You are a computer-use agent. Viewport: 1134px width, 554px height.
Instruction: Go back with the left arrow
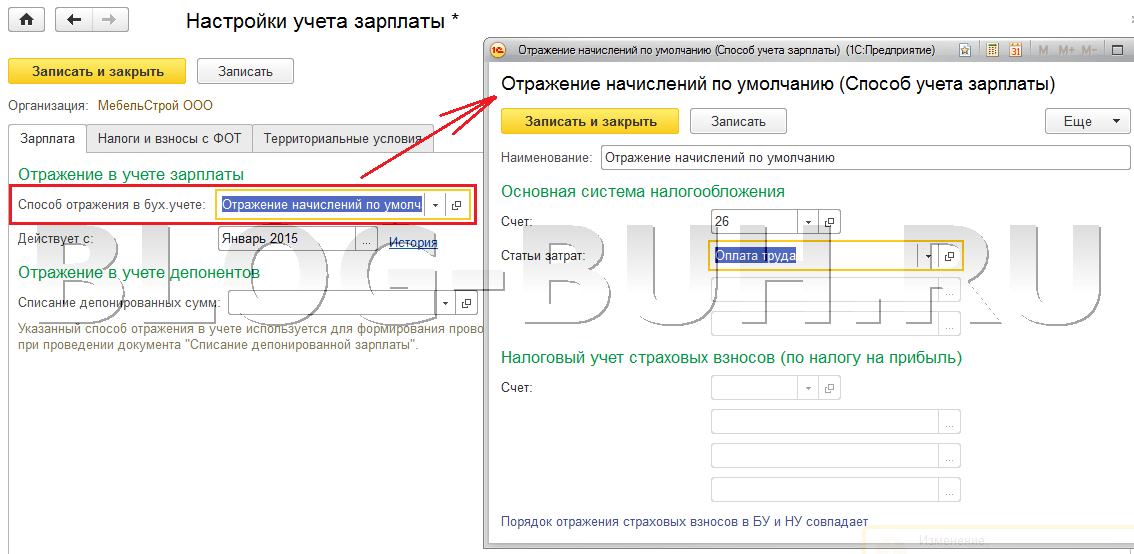pos(74,19)
